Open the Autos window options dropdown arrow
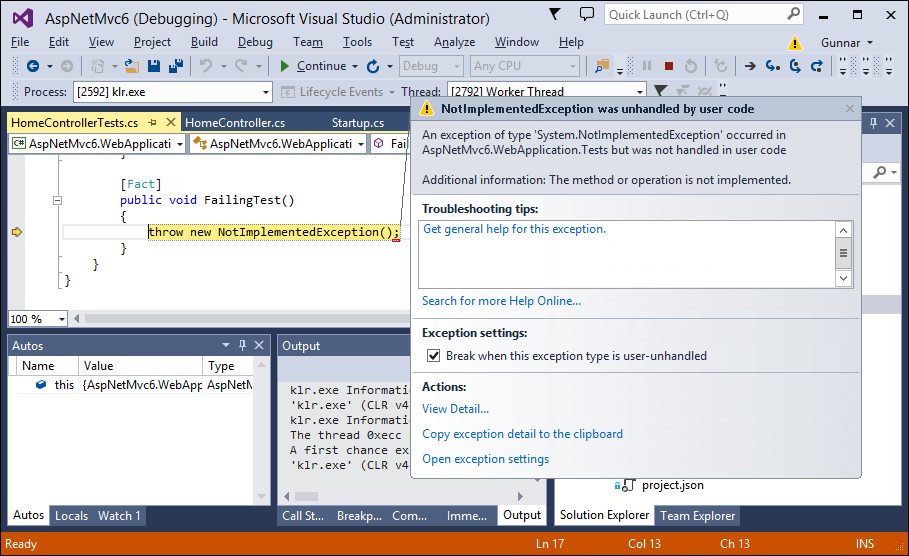909x556 pixels. (x=226, y=345)
